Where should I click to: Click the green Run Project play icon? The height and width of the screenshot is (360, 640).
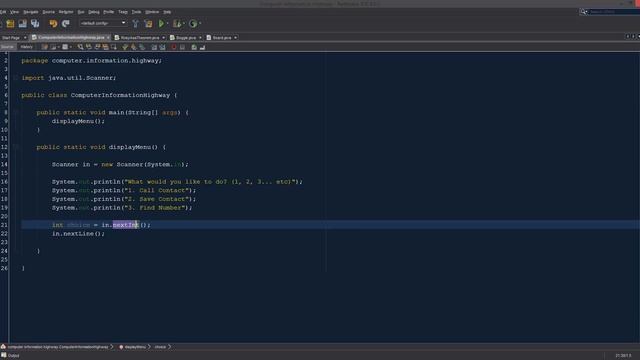tap(162, 24)
